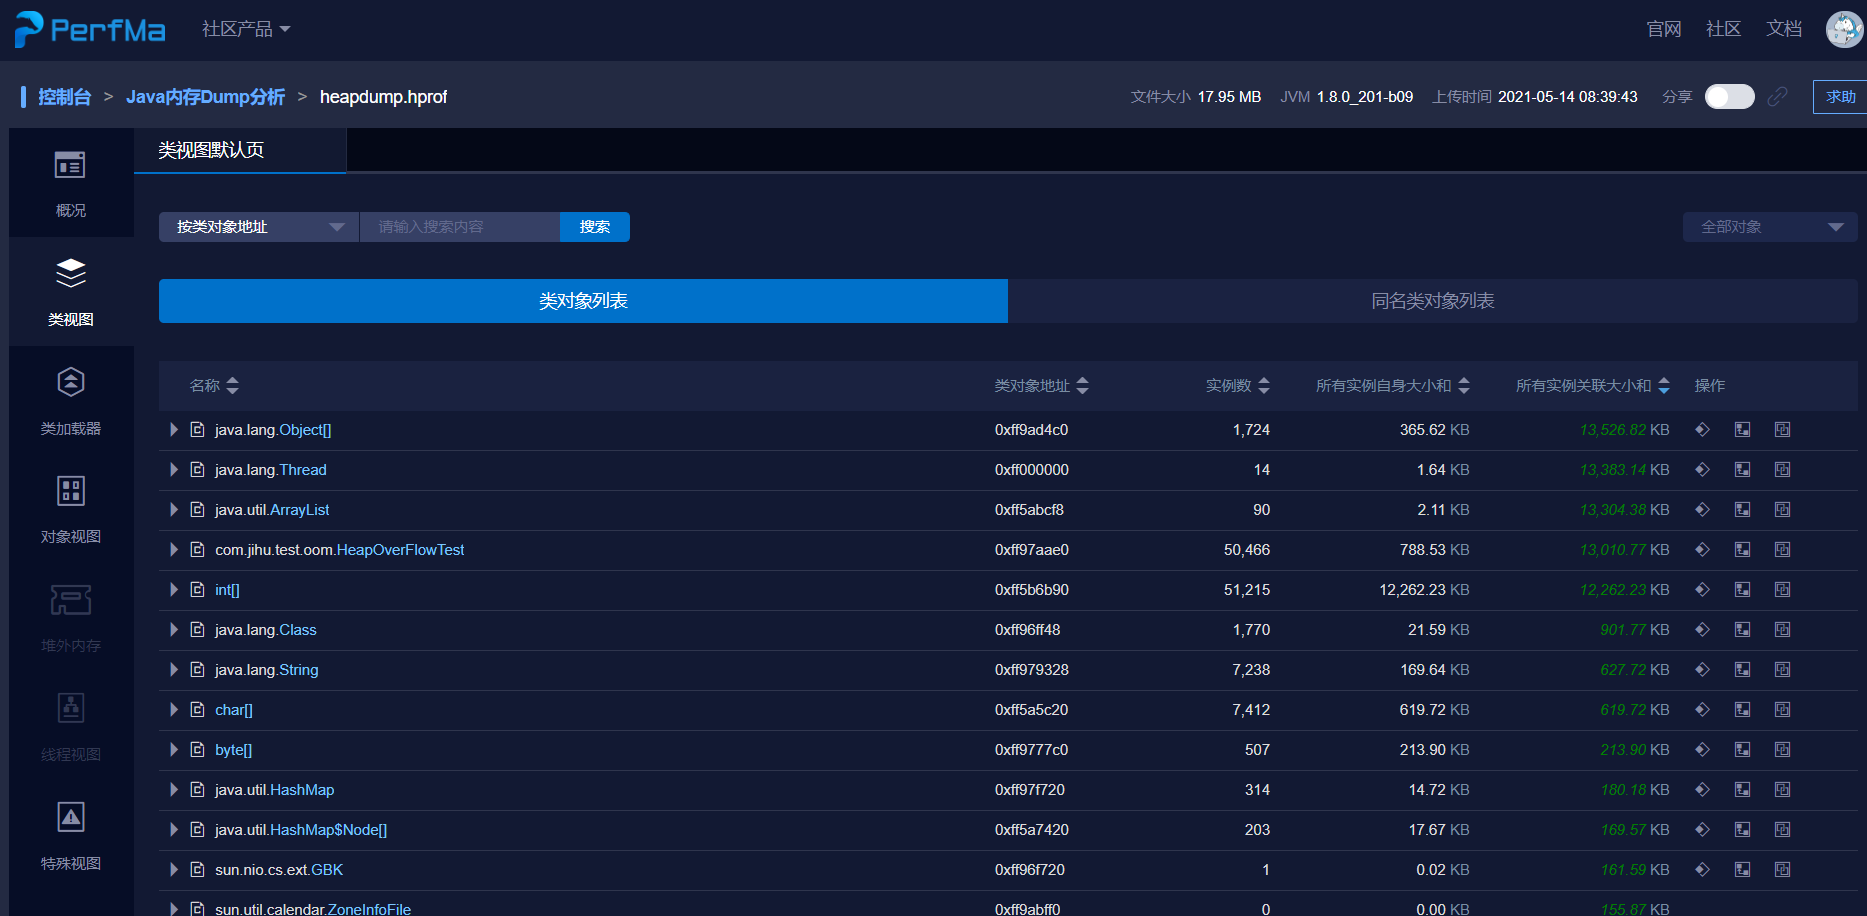Viewport: 1867px width, 916px height.
Task: Click second action icon for sun.nio.cs.ext.GBK row
Action: (1742, 870)
